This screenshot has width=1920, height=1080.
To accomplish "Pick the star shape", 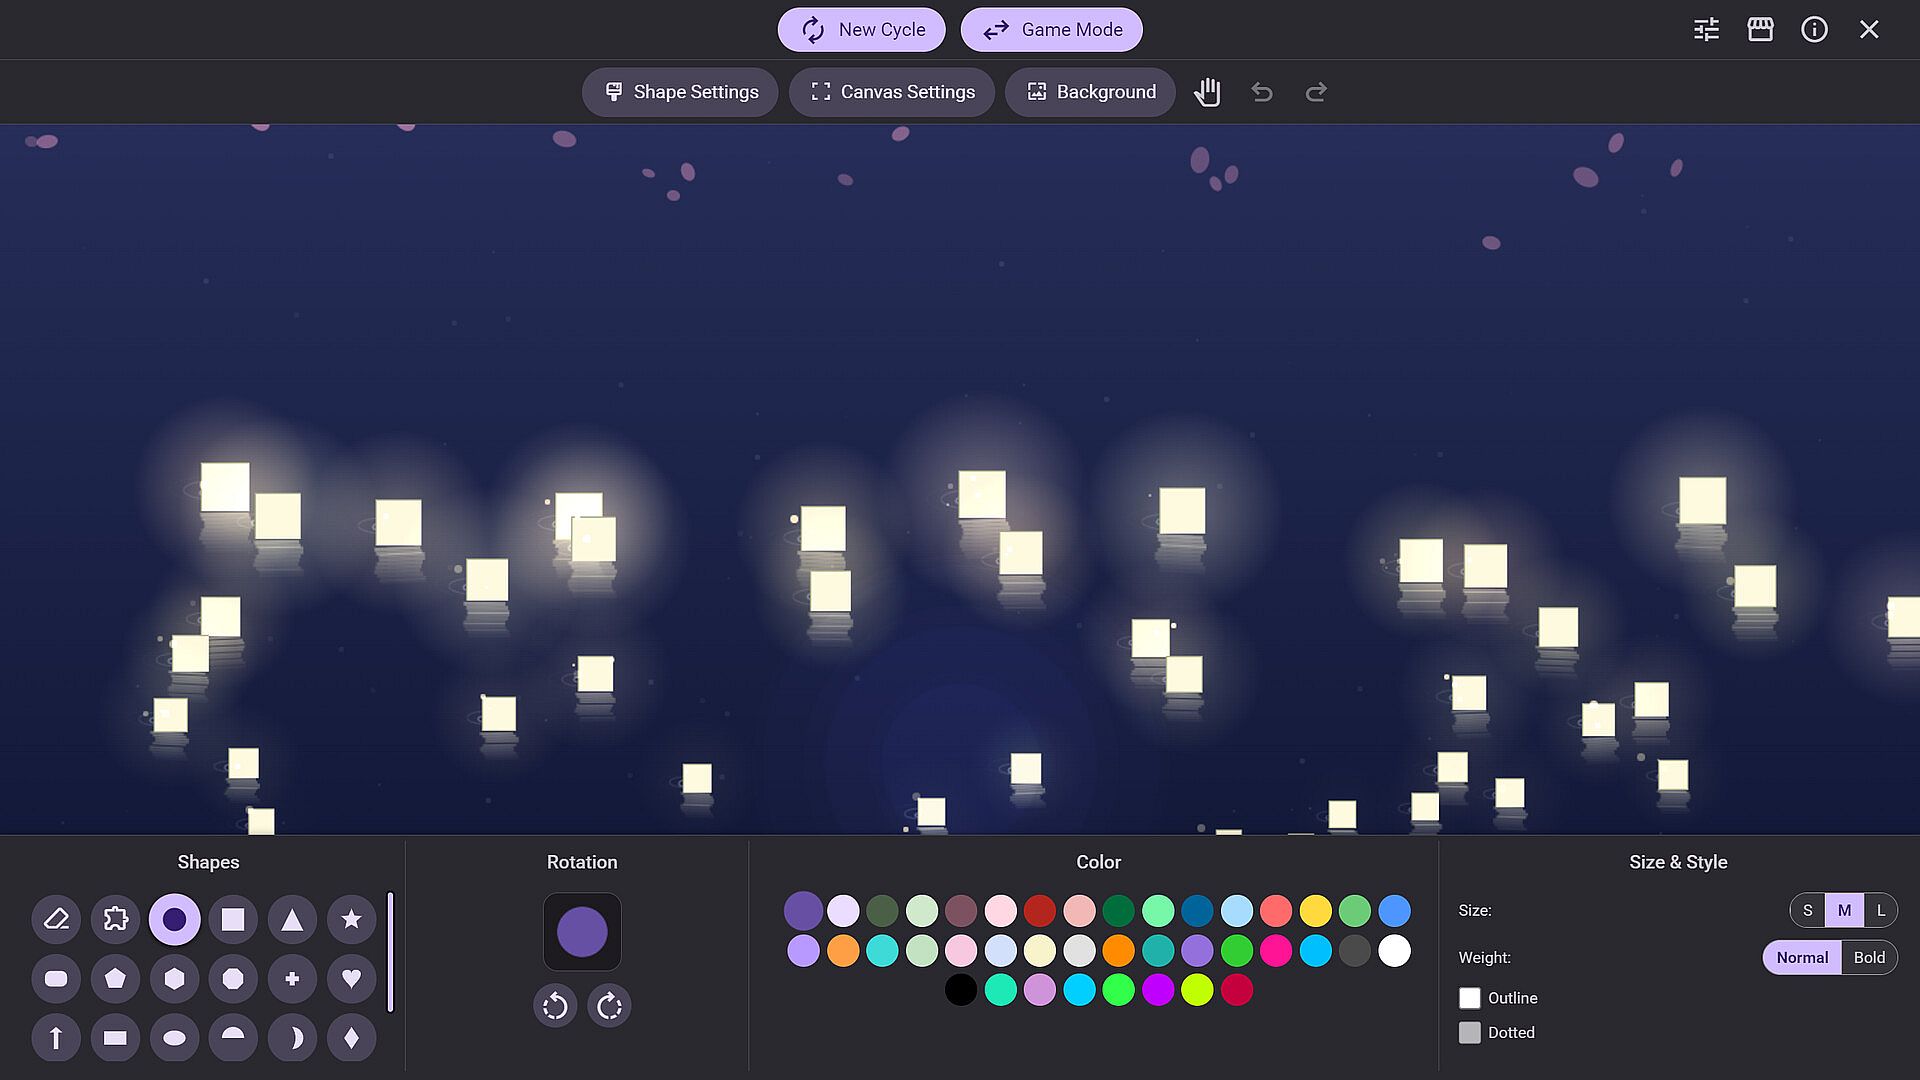I will coord(351,919).
